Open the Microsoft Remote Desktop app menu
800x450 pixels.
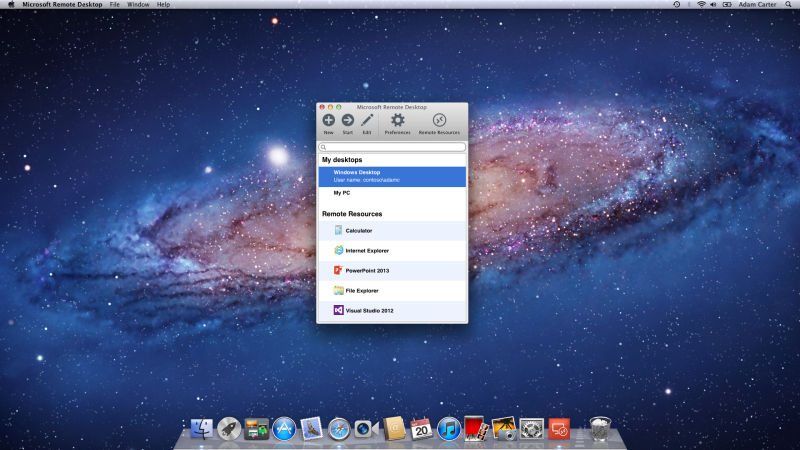[62, 4]
